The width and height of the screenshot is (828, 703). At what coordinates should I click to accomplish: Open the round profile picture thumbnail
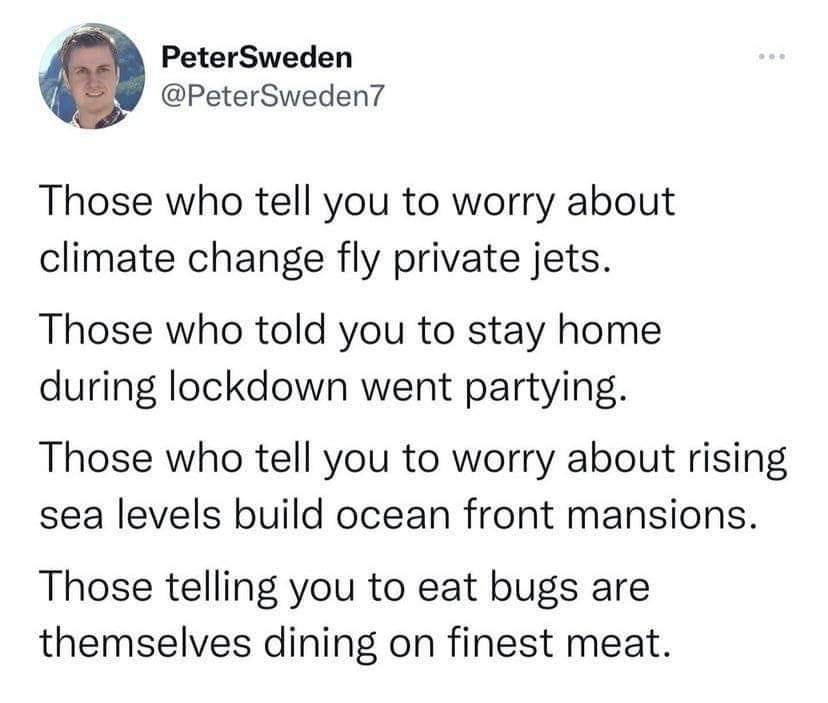click(92, 76)
